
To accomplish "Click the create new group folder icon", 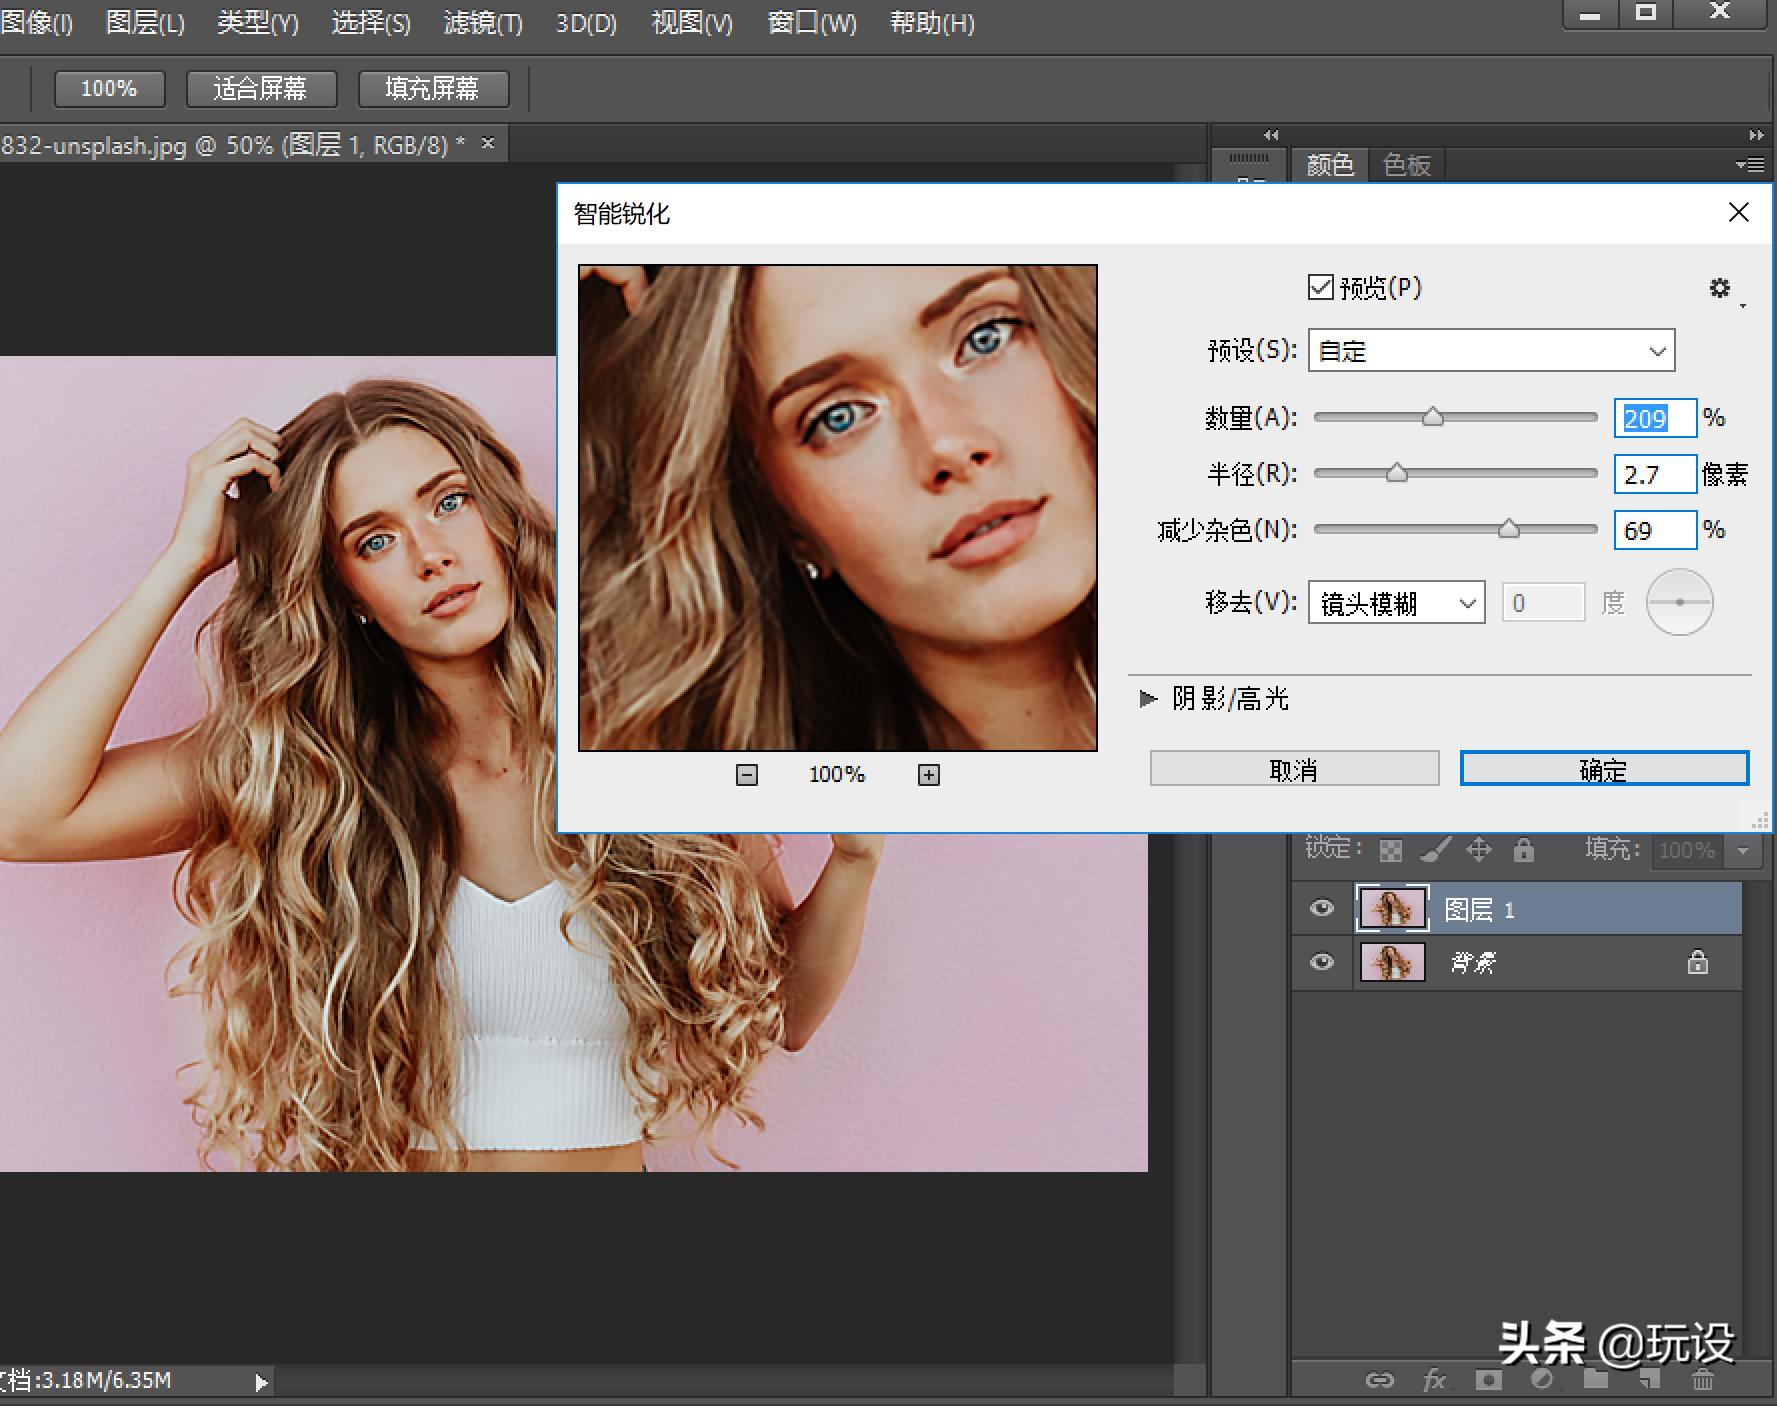I will [x=1596, y=1381].
